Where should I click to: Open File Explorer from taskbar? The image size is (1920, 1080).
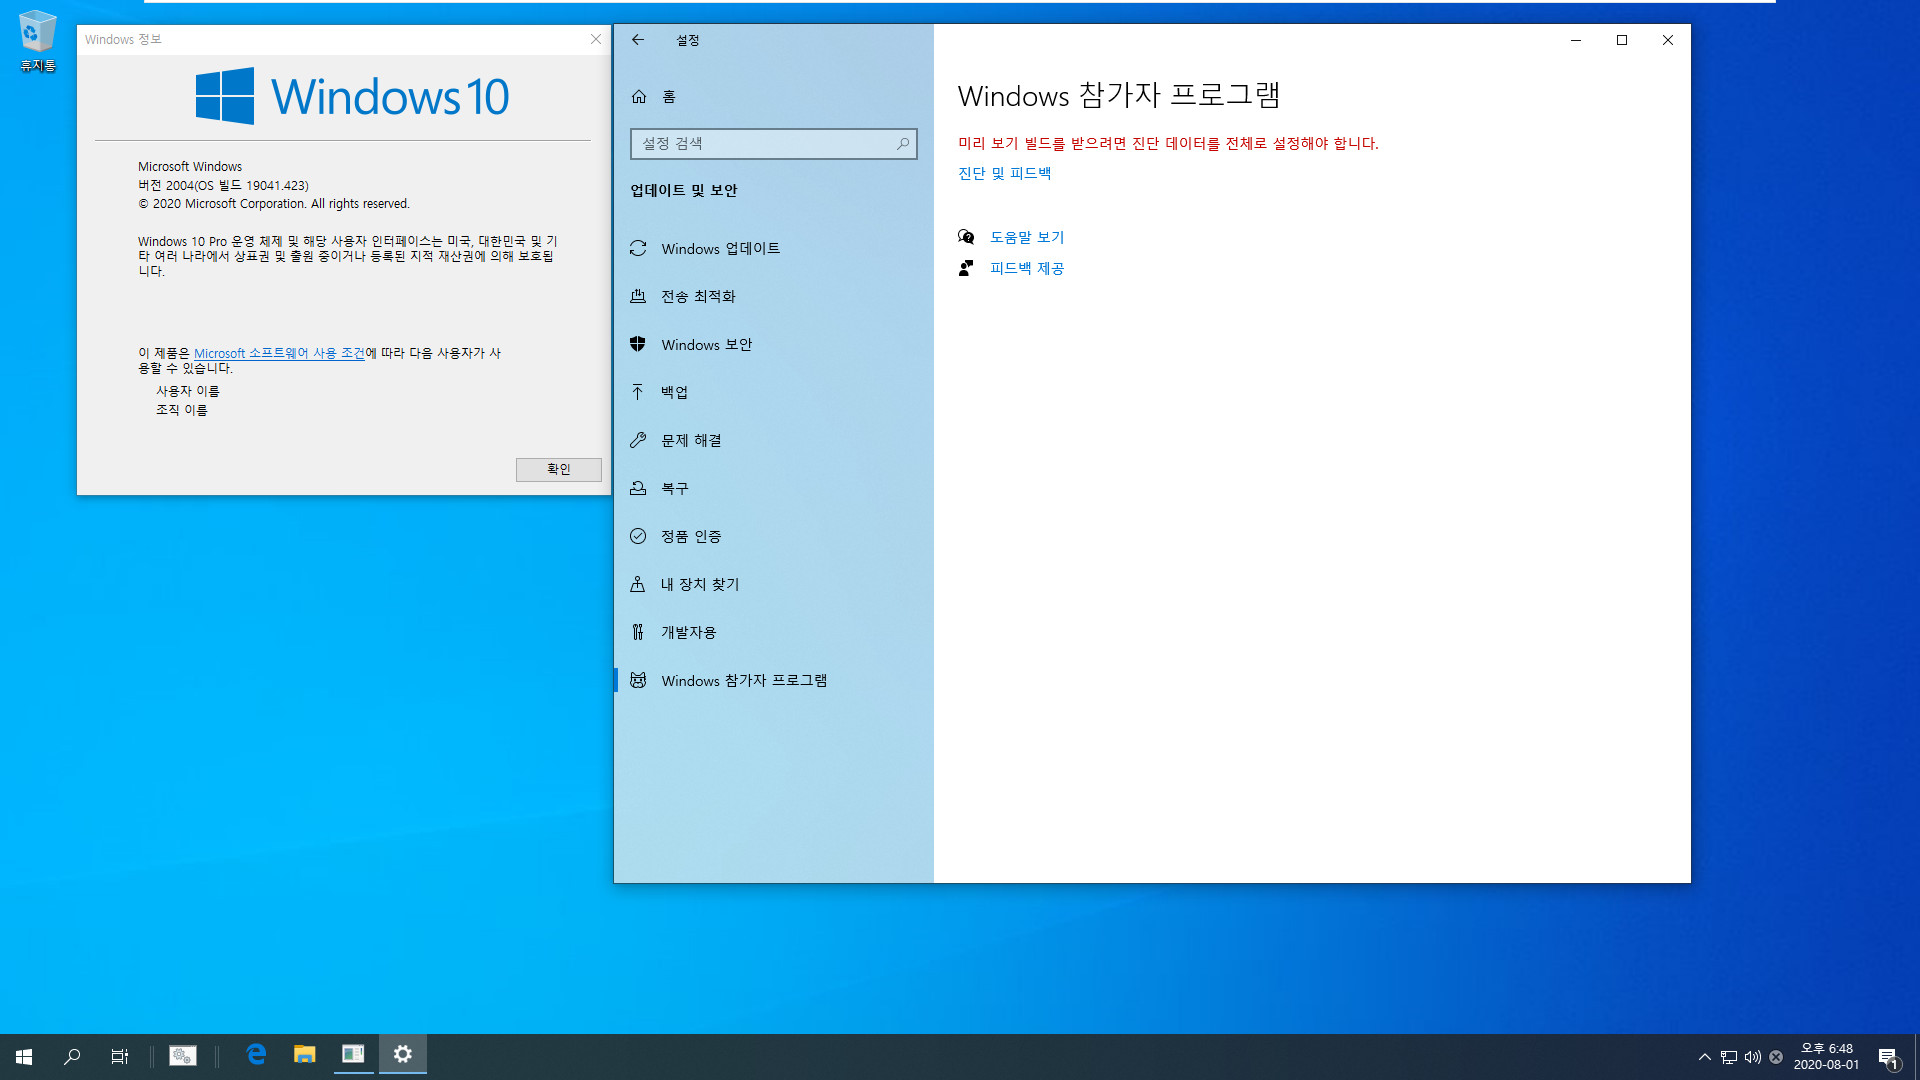click(x=305, y=1055)
